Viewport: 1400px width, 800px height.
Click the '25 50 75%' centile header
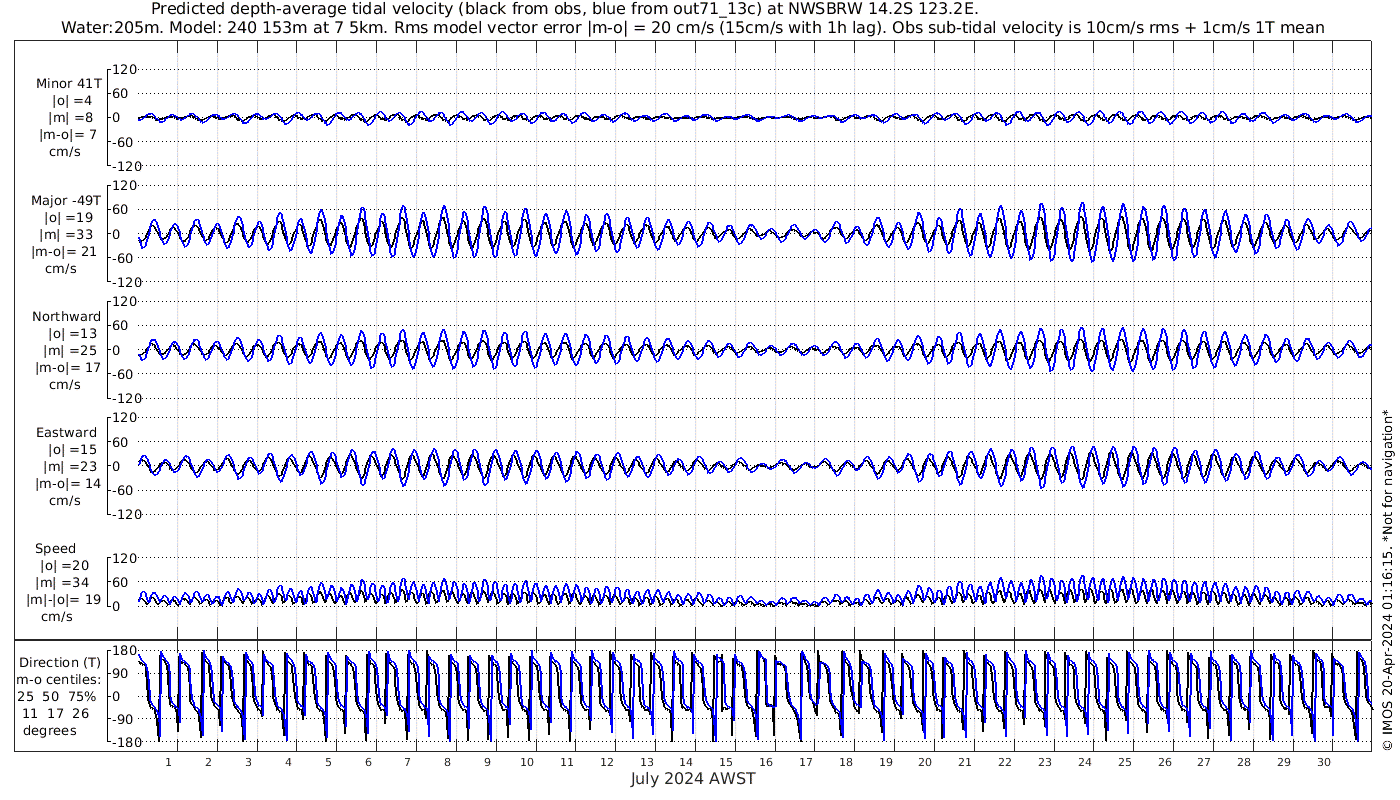click(x=57, y=696)
